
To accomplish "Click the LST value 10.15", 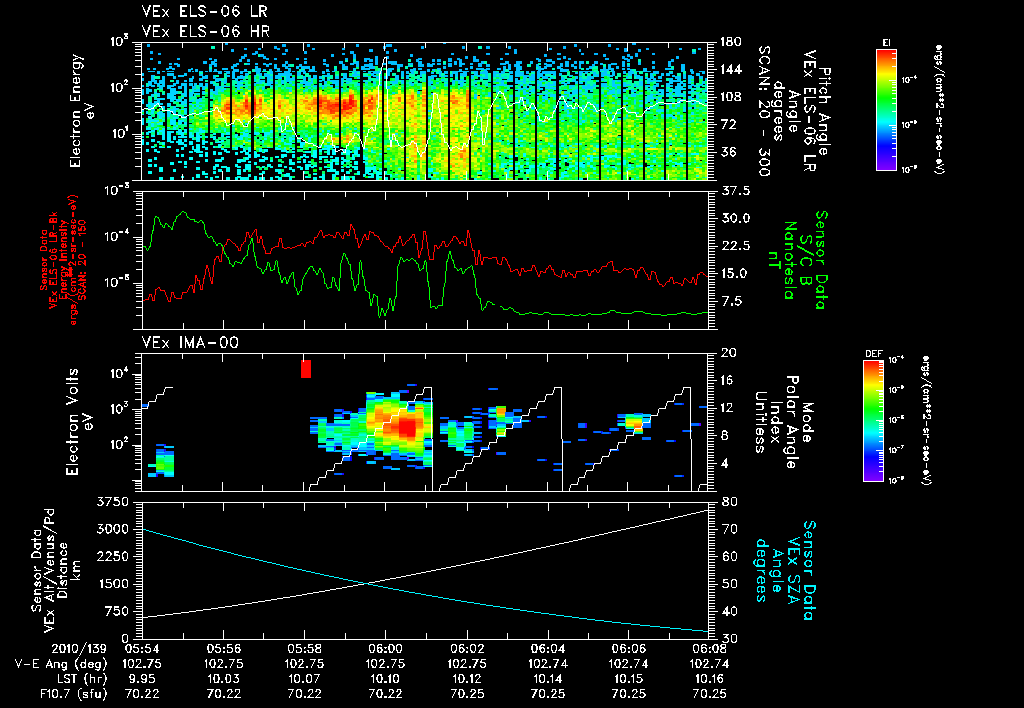I will (628, 679).
